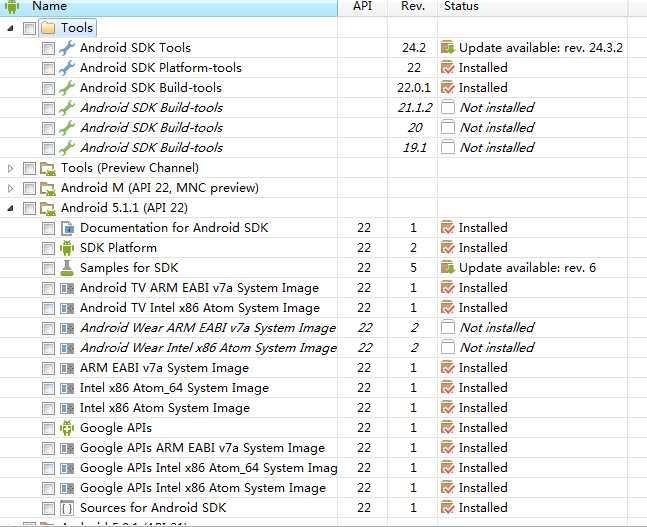The height and width of the screenshot is (527, 647).
Task: Click the Samples for SDK flask icon
Action: click(67, 268)
